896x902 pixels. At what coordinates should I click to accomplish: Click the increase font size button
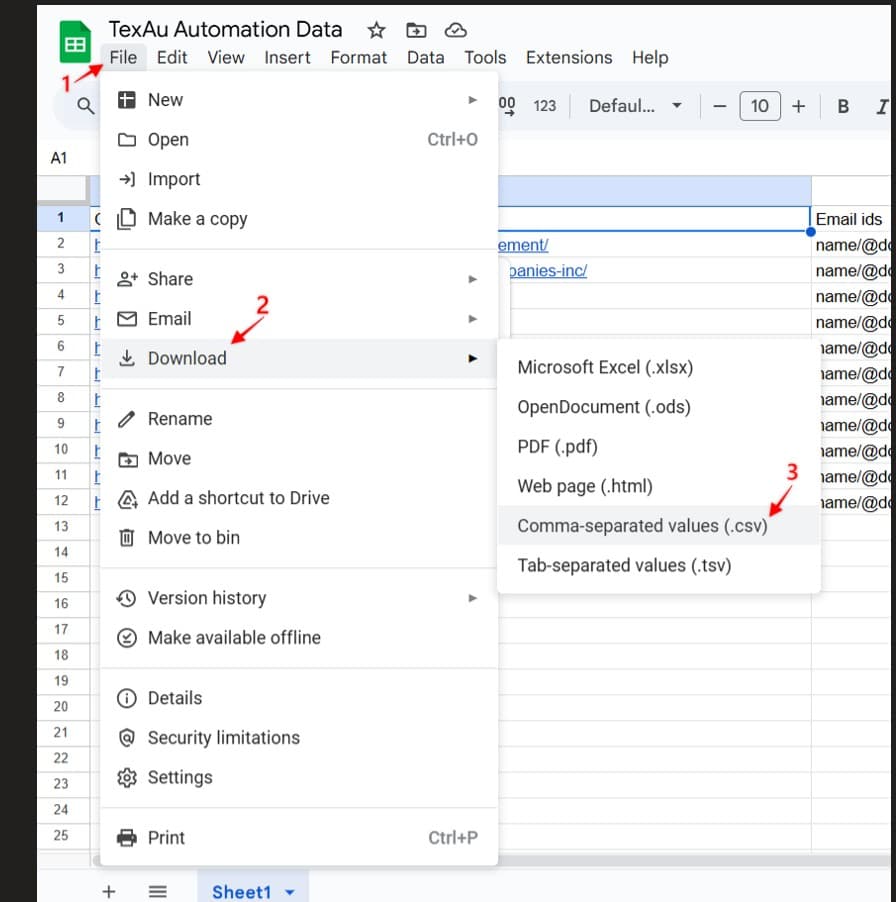(x=796, y=105)
